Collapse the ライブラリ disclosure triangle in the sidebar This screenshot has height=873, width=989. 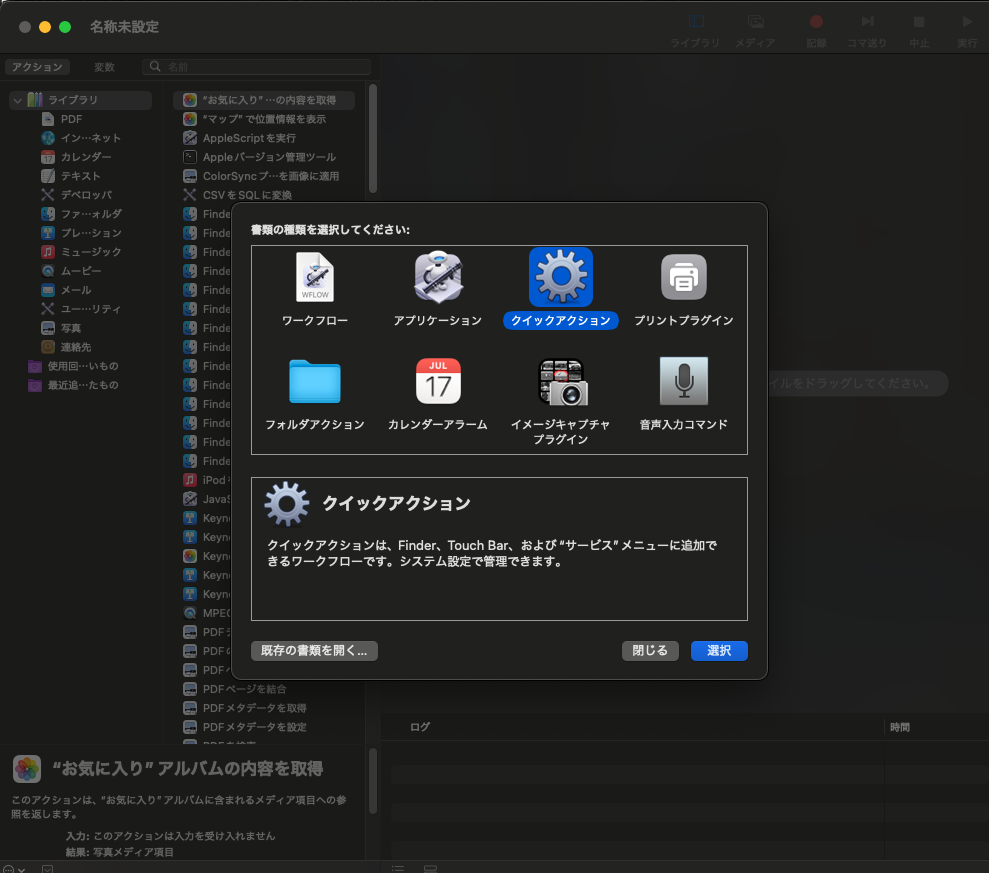pos(17,100)
